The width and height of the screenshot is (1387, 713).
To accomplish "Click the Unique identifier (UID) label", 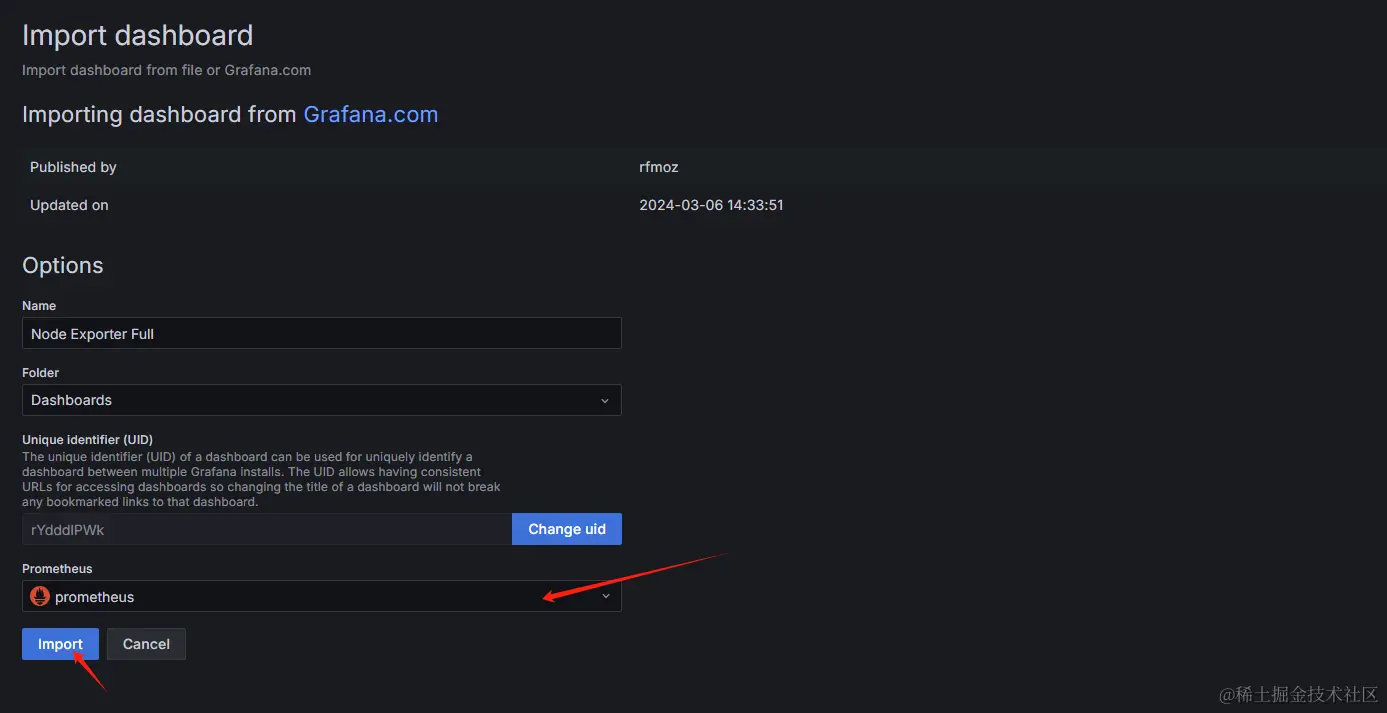I will [x=87, y=439].
